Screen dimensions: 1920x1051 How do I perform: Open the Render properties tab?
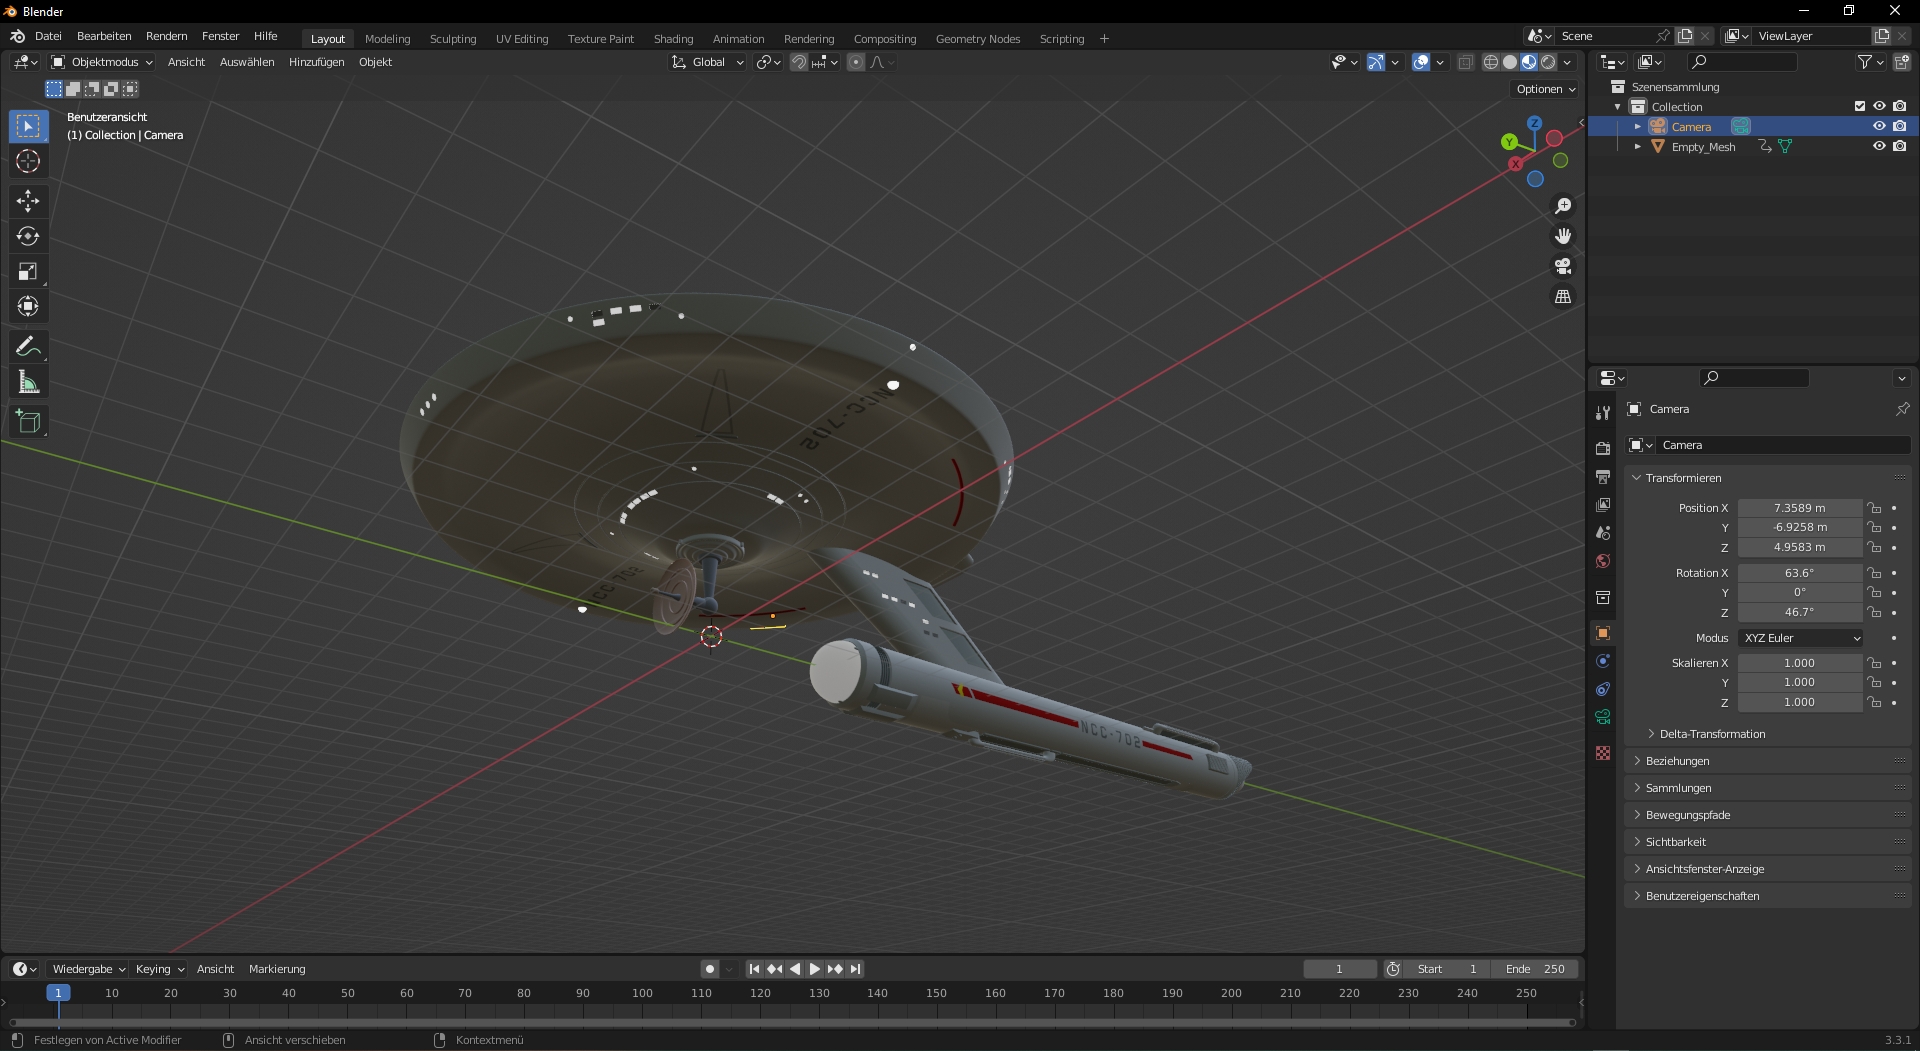coord(1603,448)
